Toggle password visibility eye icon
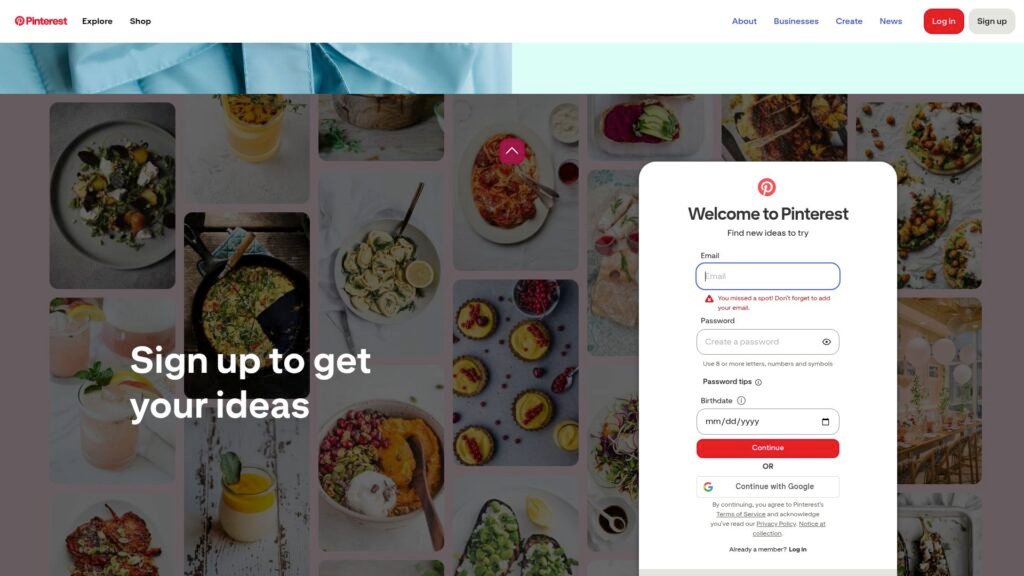The height and width of the screenshot is (576, 1024). click(x=826, y=342)
